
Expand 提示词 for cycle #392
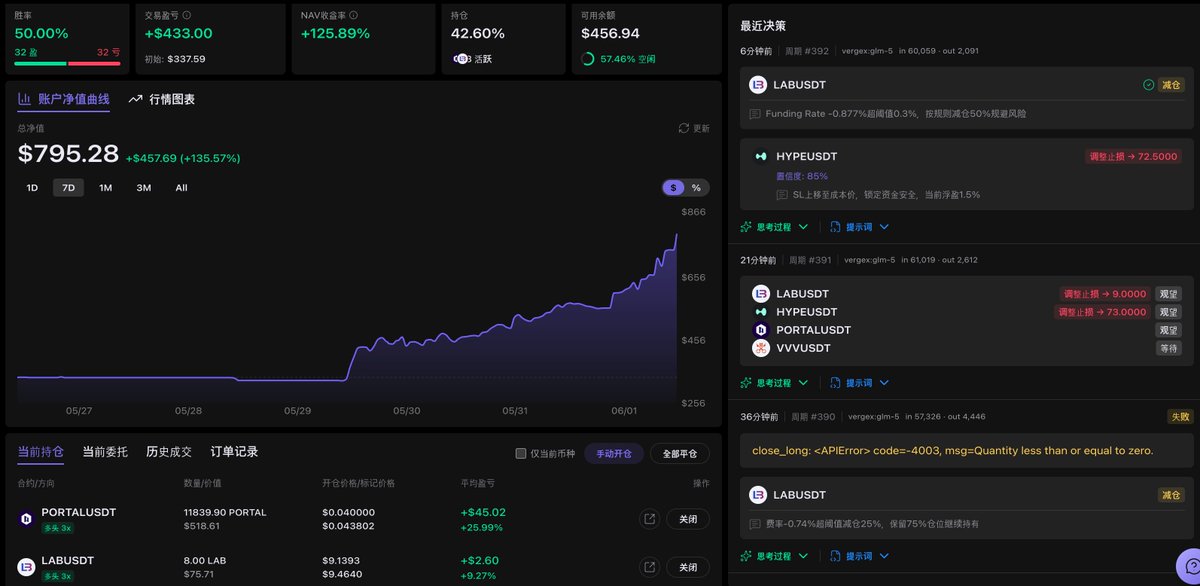[x=859, y=227]
